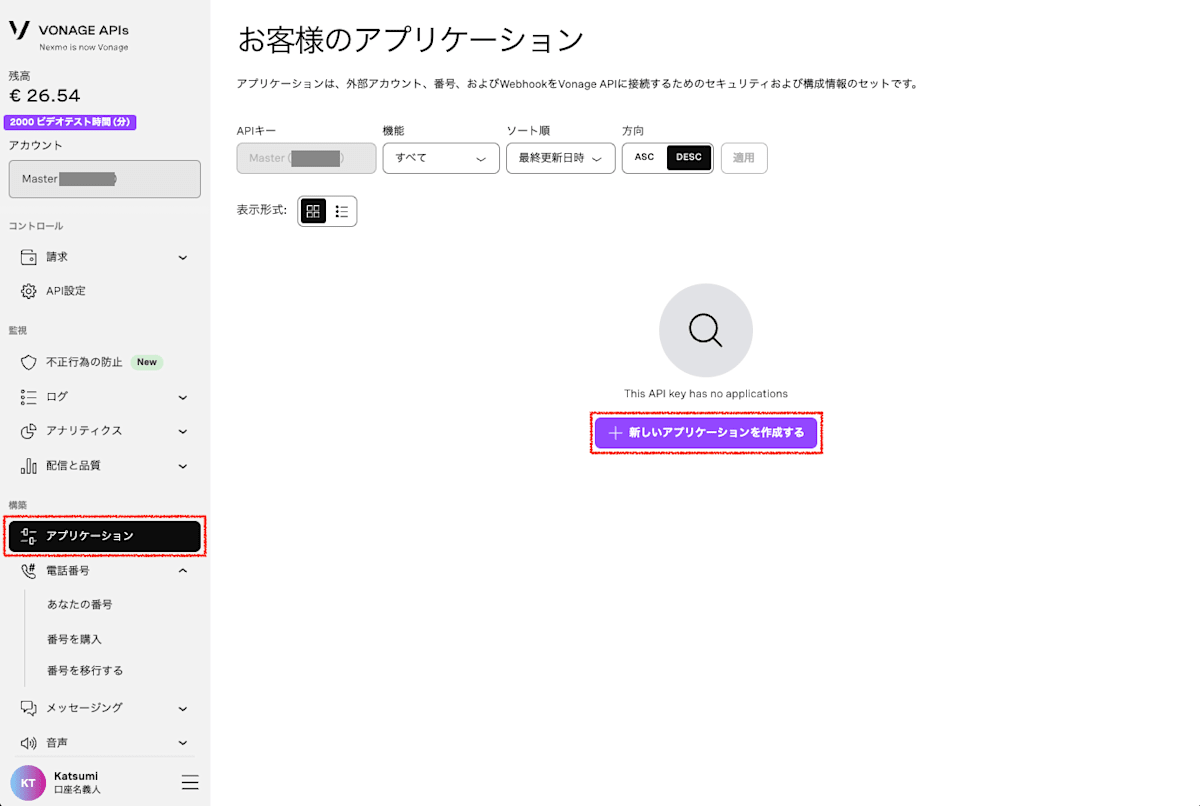Select ASC sort direction
The width and height of the screenshot is (1200, 806).
tap(645, 158)
